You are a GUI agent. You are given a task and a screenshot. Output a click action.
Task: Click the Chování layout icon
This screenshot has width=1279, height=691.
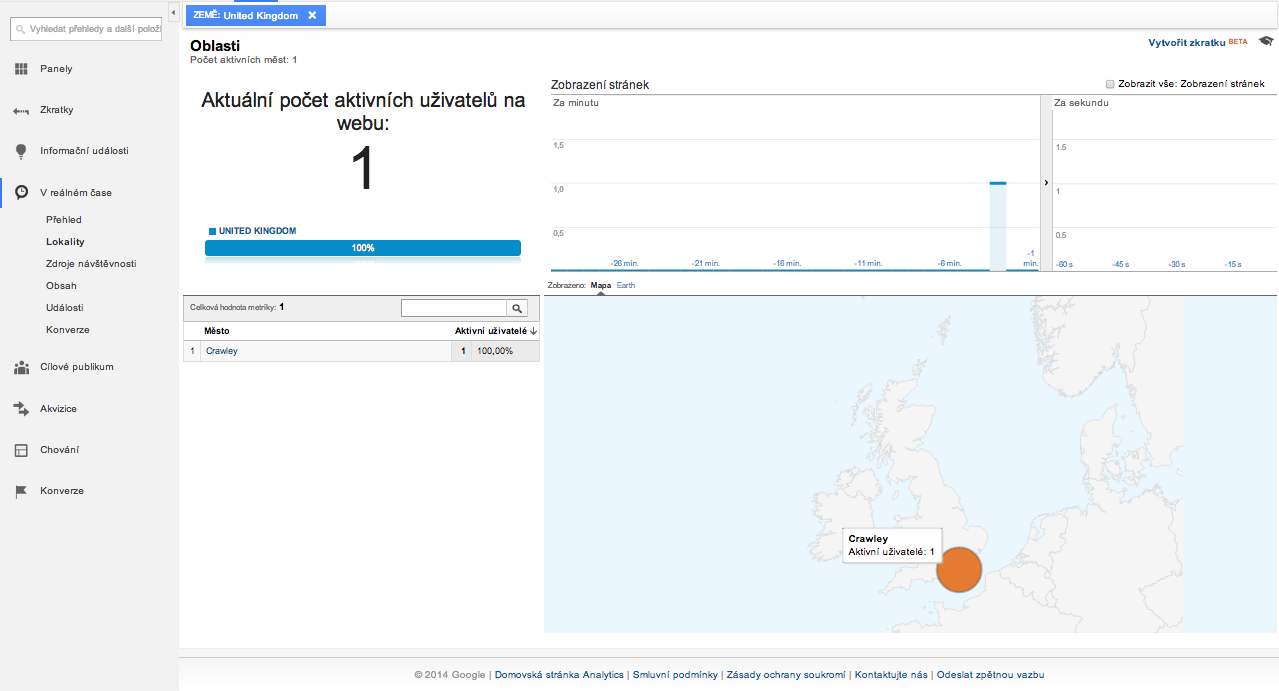21,450
